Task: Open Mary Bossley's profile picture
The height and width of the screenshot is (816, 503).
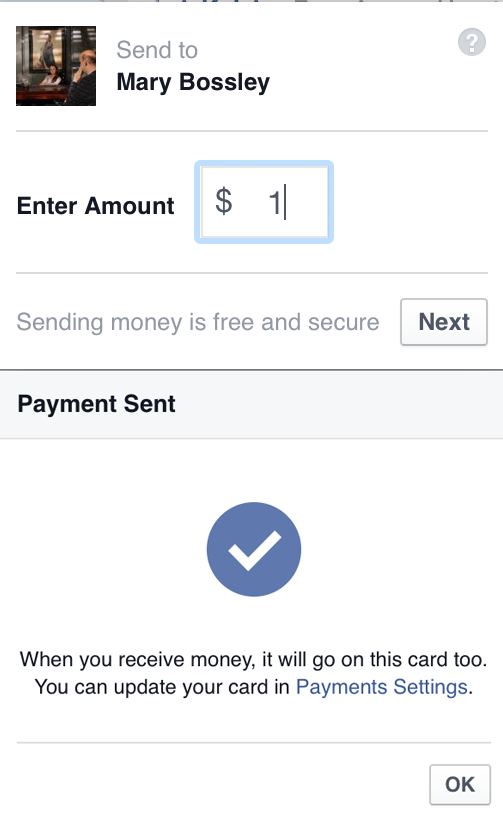Action: coord(56,66)
